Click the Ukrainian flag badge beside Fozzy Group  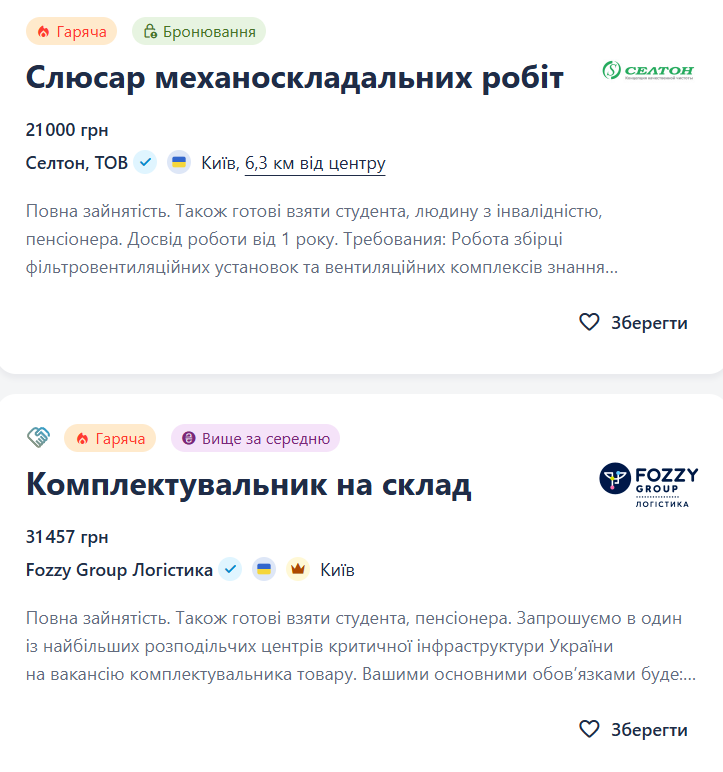[x=264, y=570]
